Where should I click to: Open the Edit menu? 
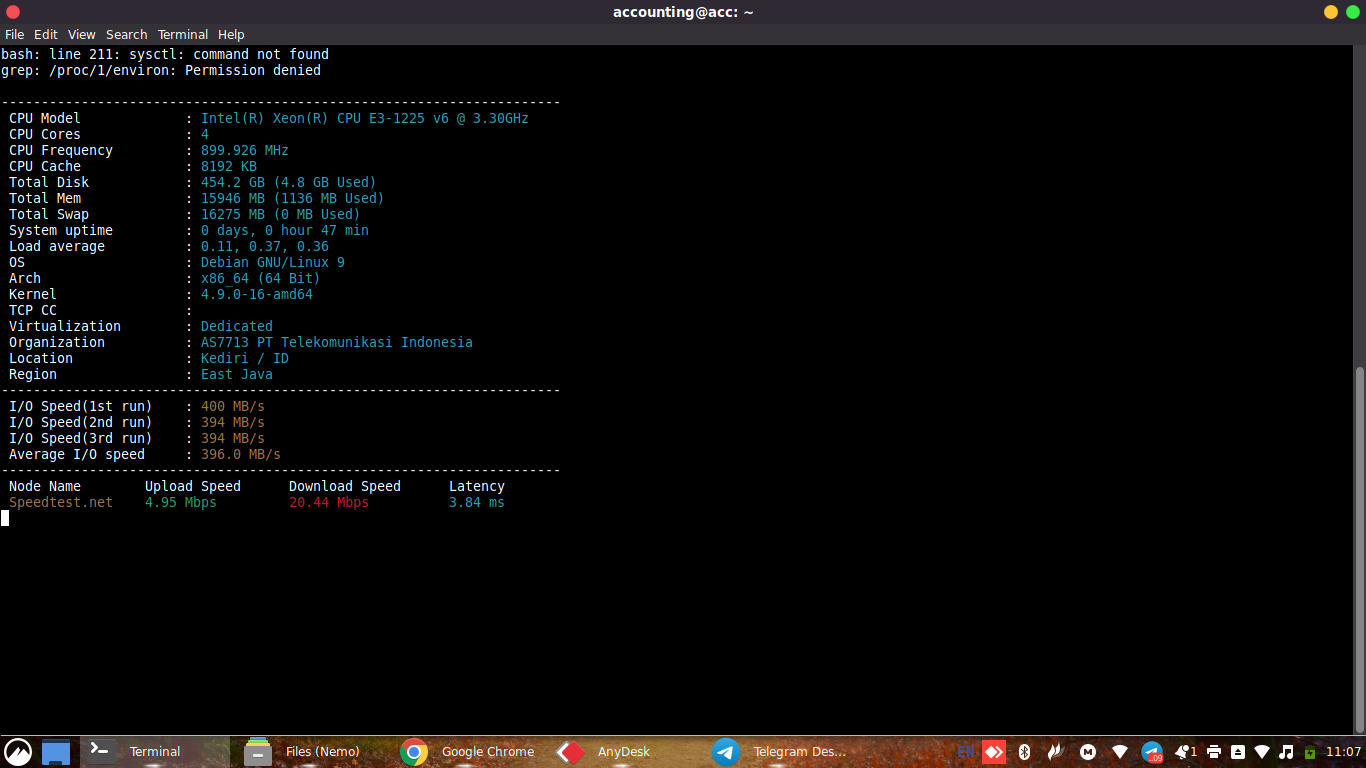coord(46,34)
